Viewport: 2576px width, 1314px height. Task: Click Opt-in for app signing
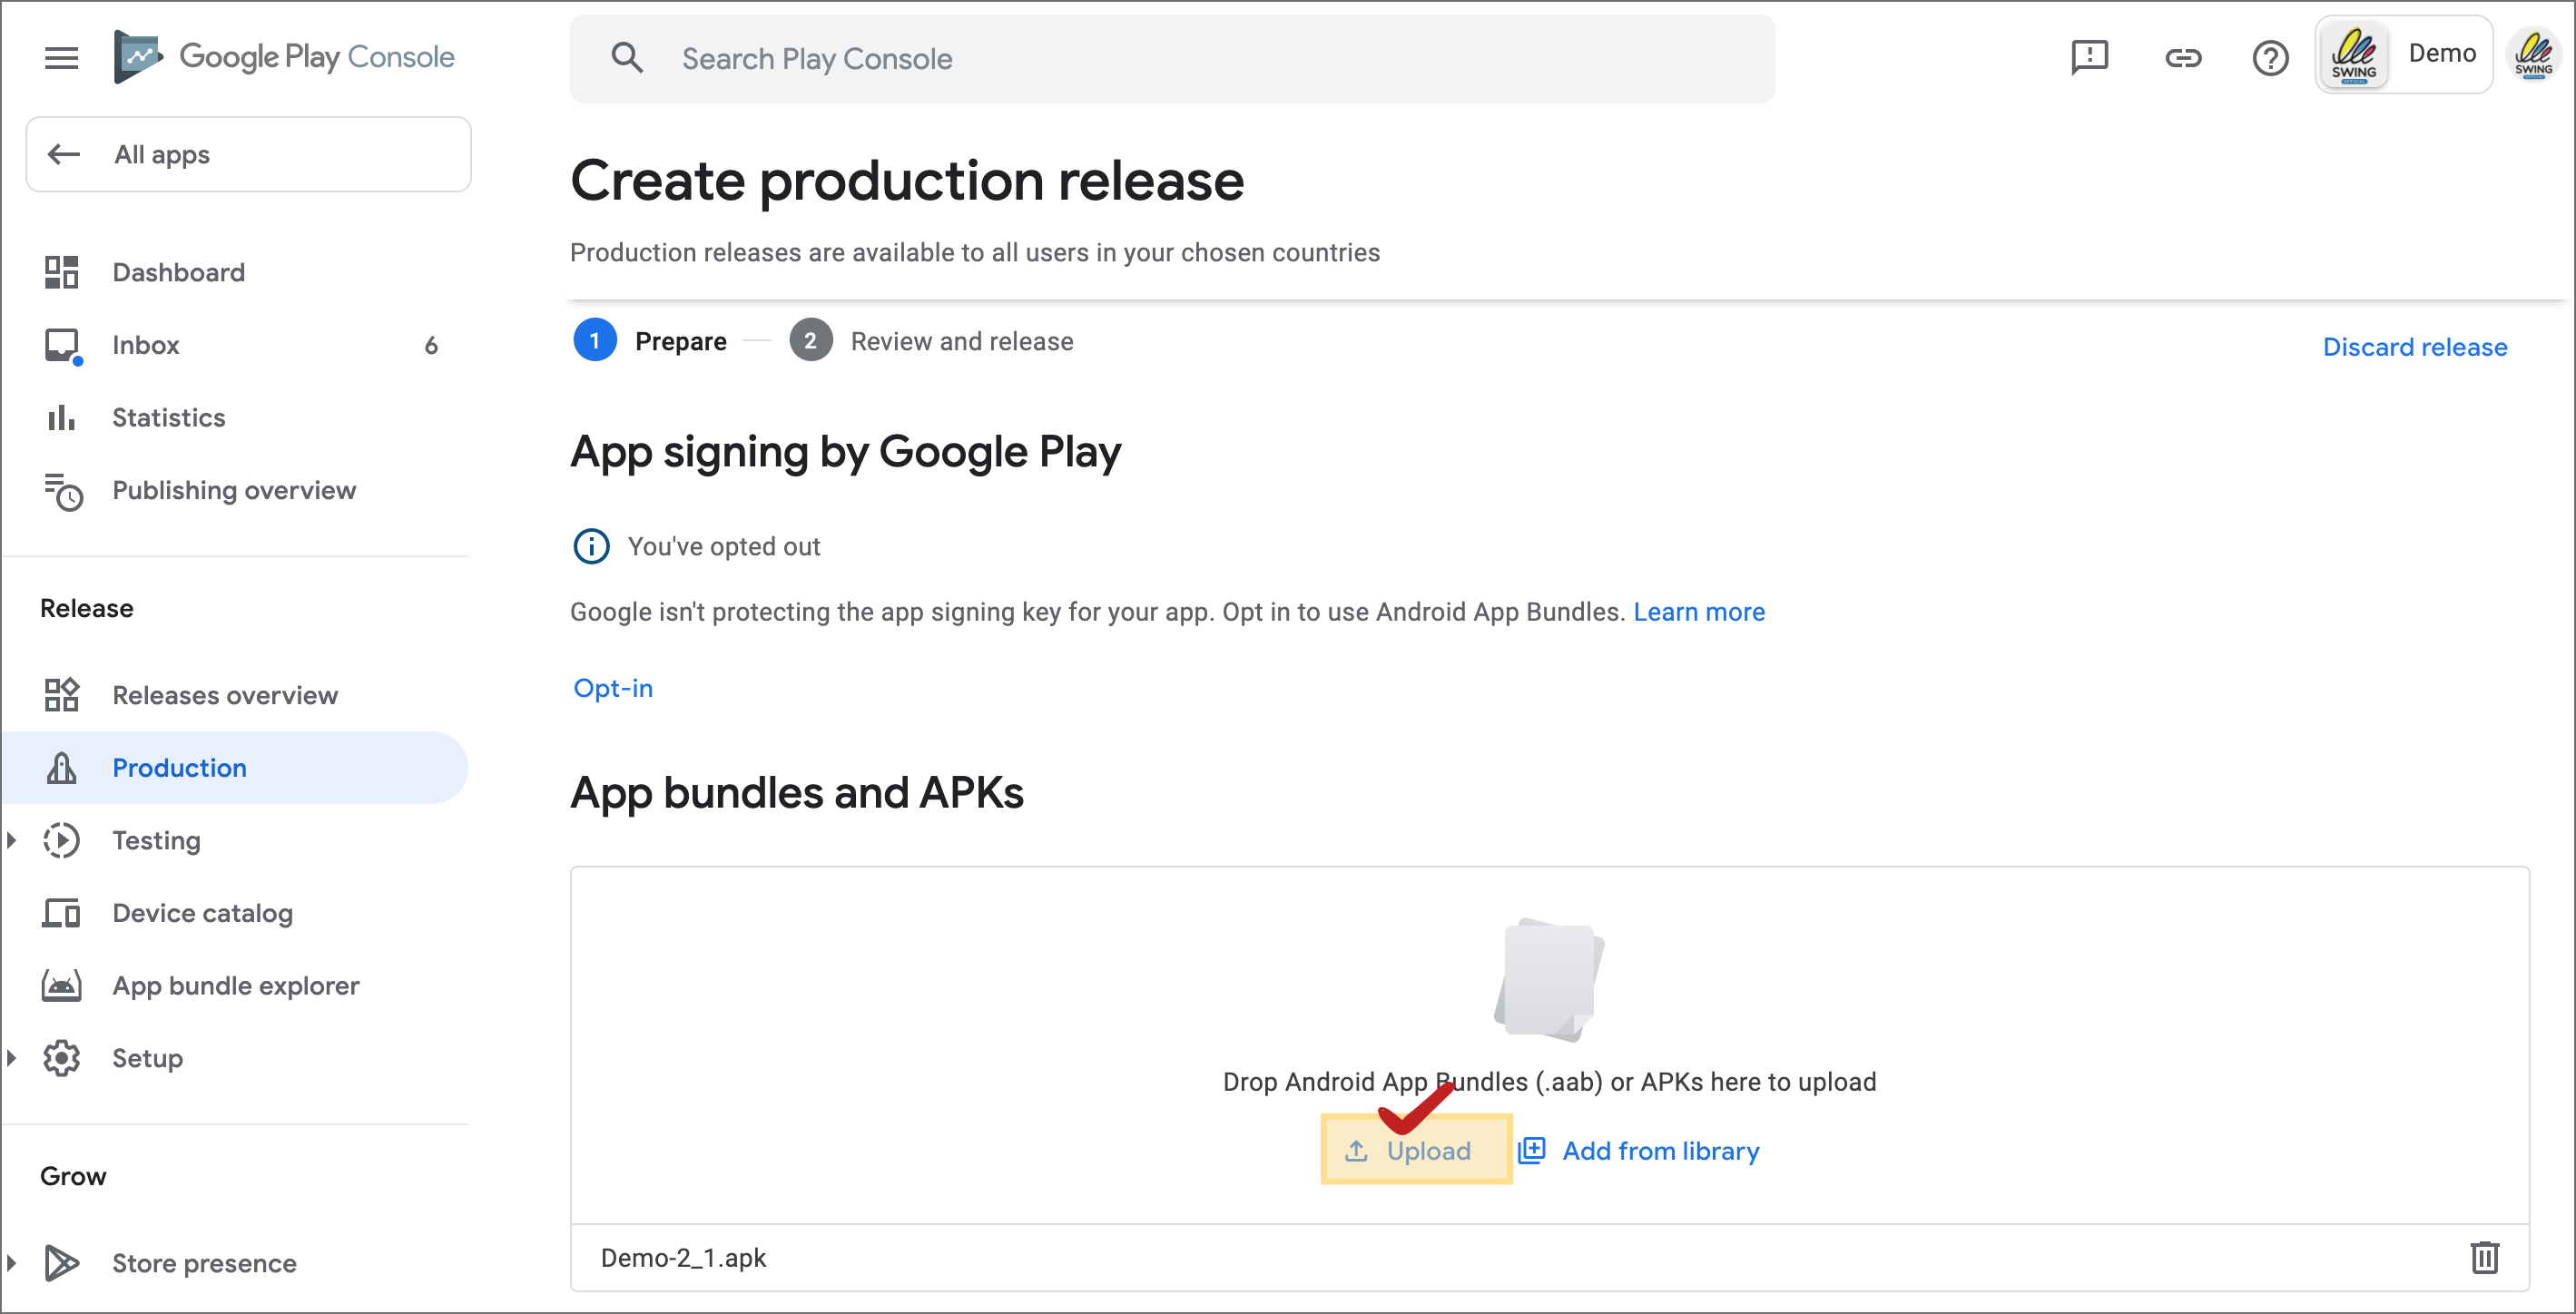tap(613, 688)
